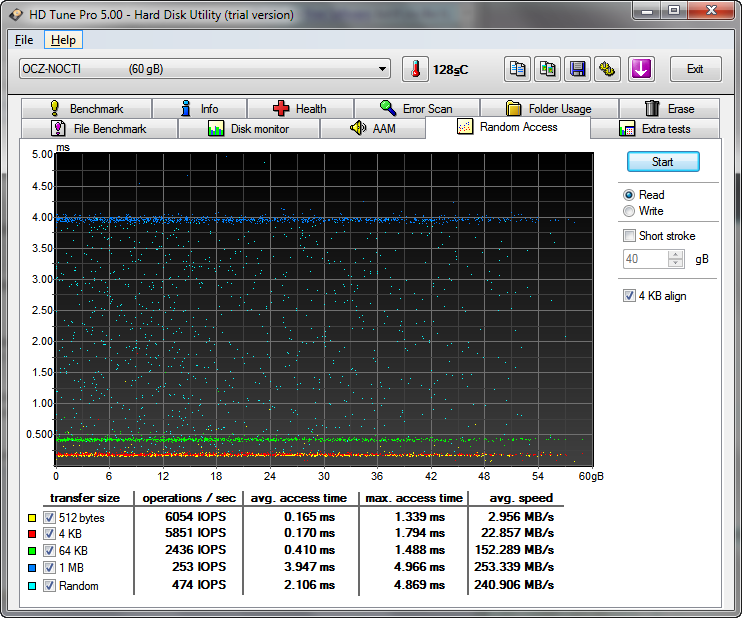This screenshot has height=618, width=742.
Task: Open the File Benchmark tab
Action: tap(99, 129)
